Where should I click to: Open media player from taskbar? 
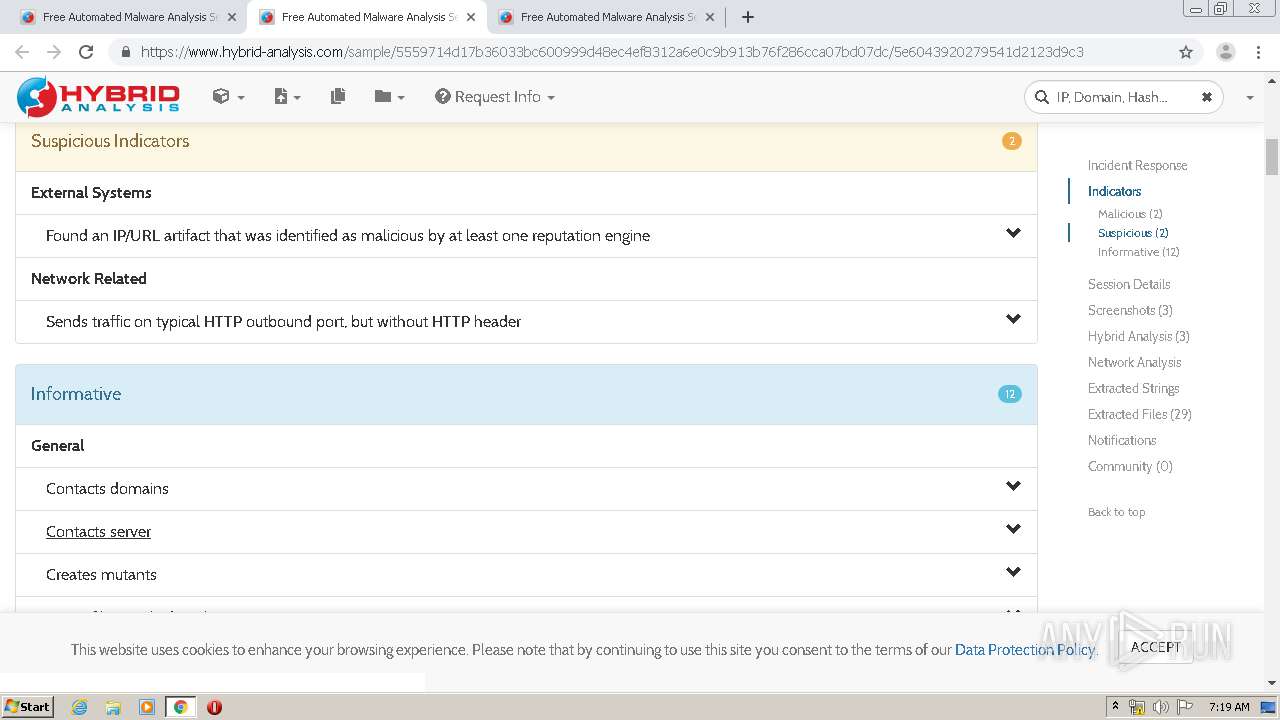147,707
